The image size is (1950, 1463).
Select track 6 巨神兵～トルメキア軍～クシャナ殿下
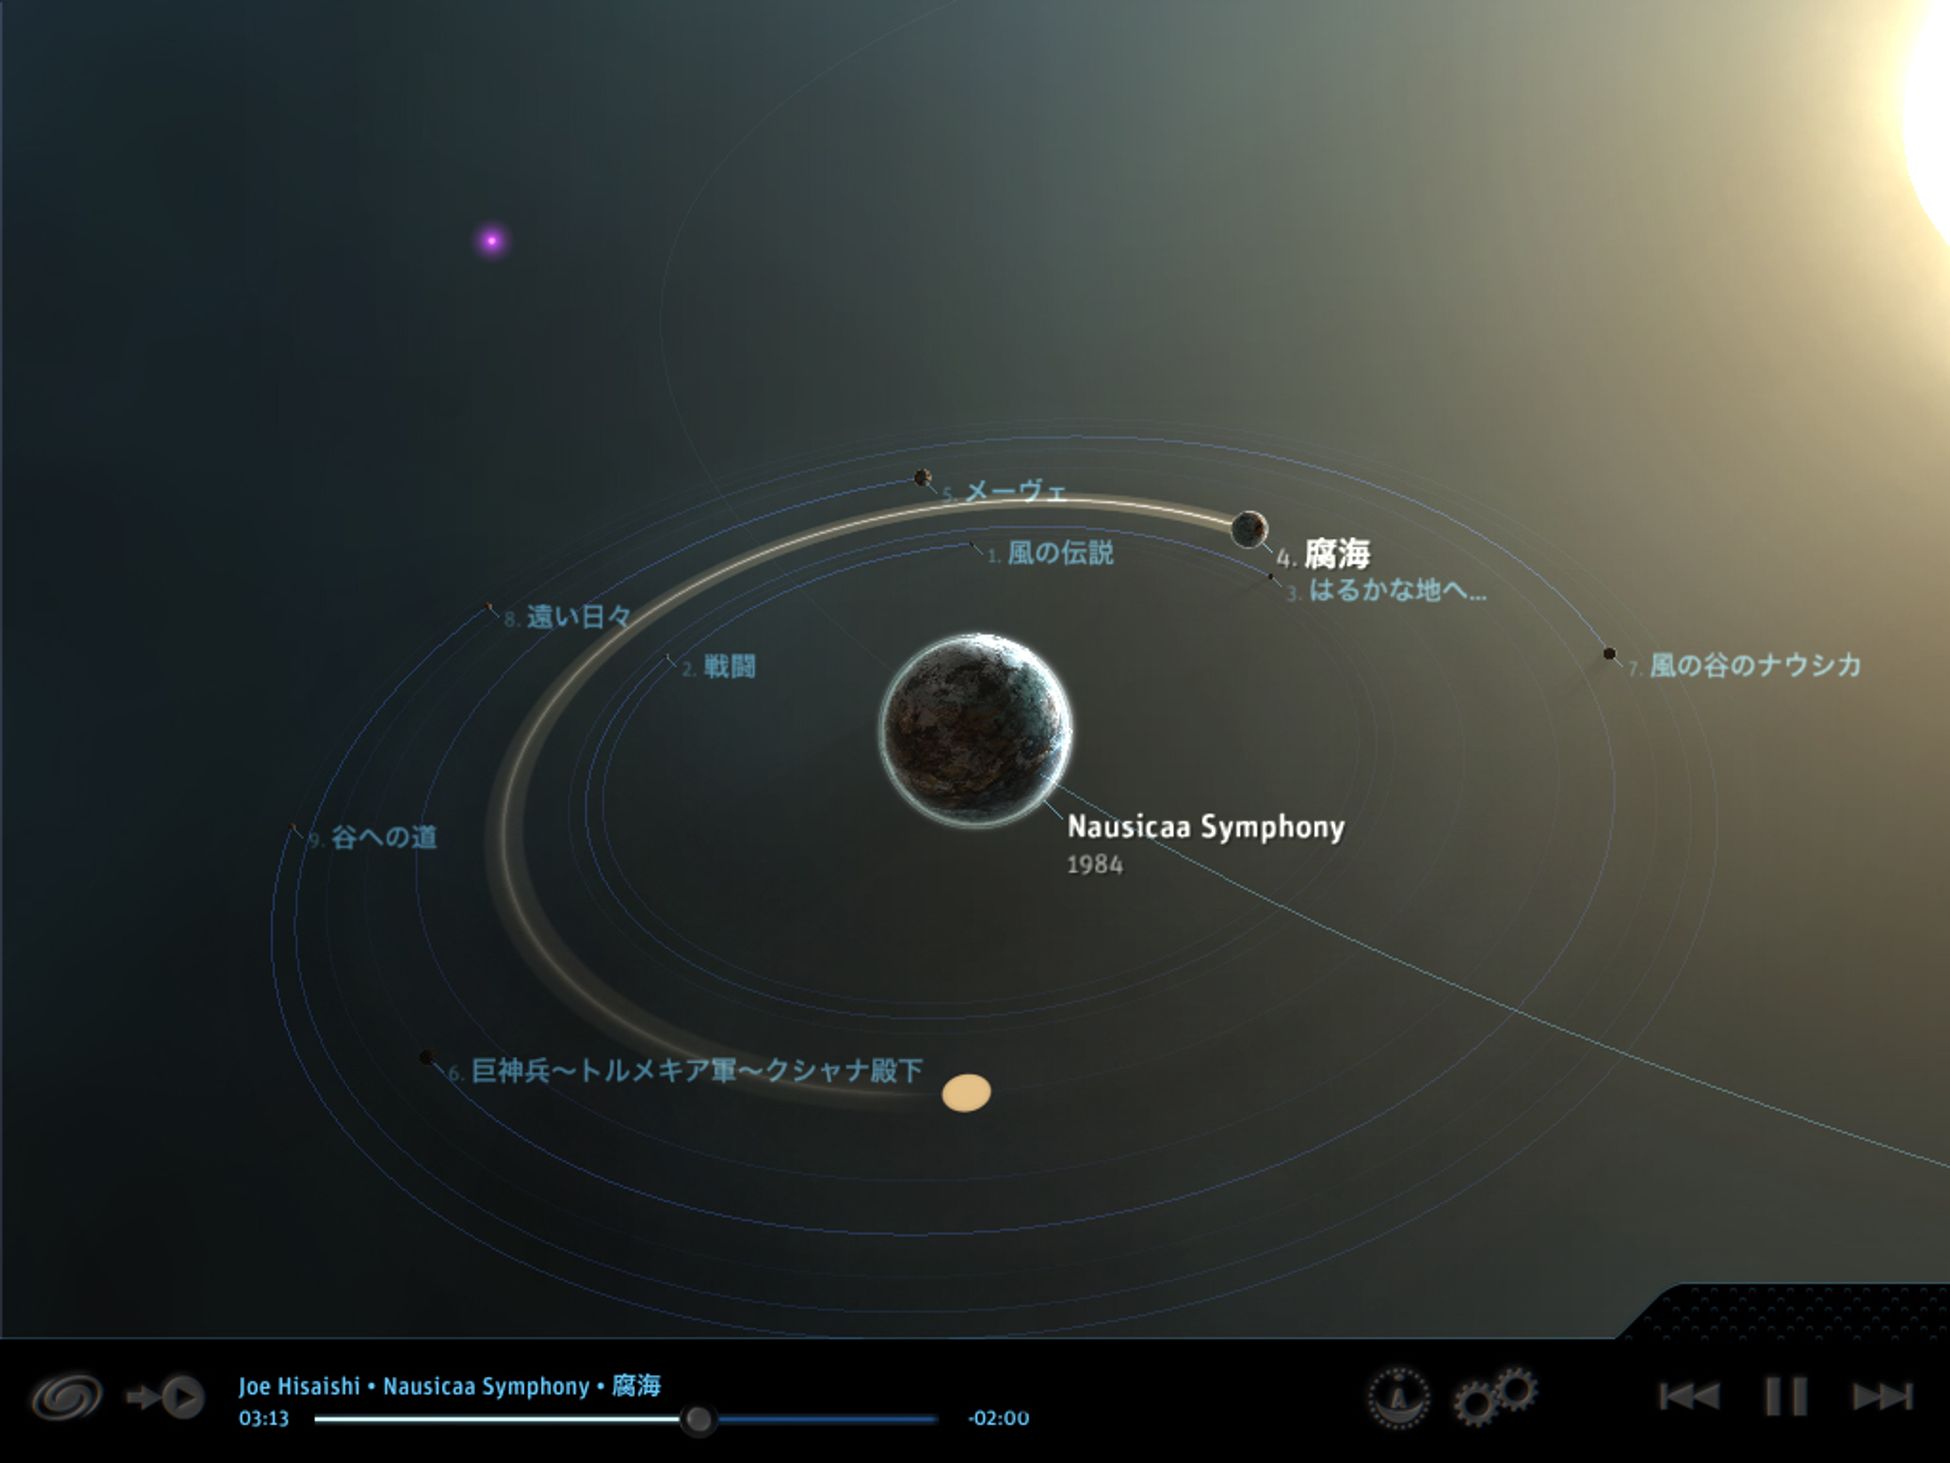(685, 1071)
